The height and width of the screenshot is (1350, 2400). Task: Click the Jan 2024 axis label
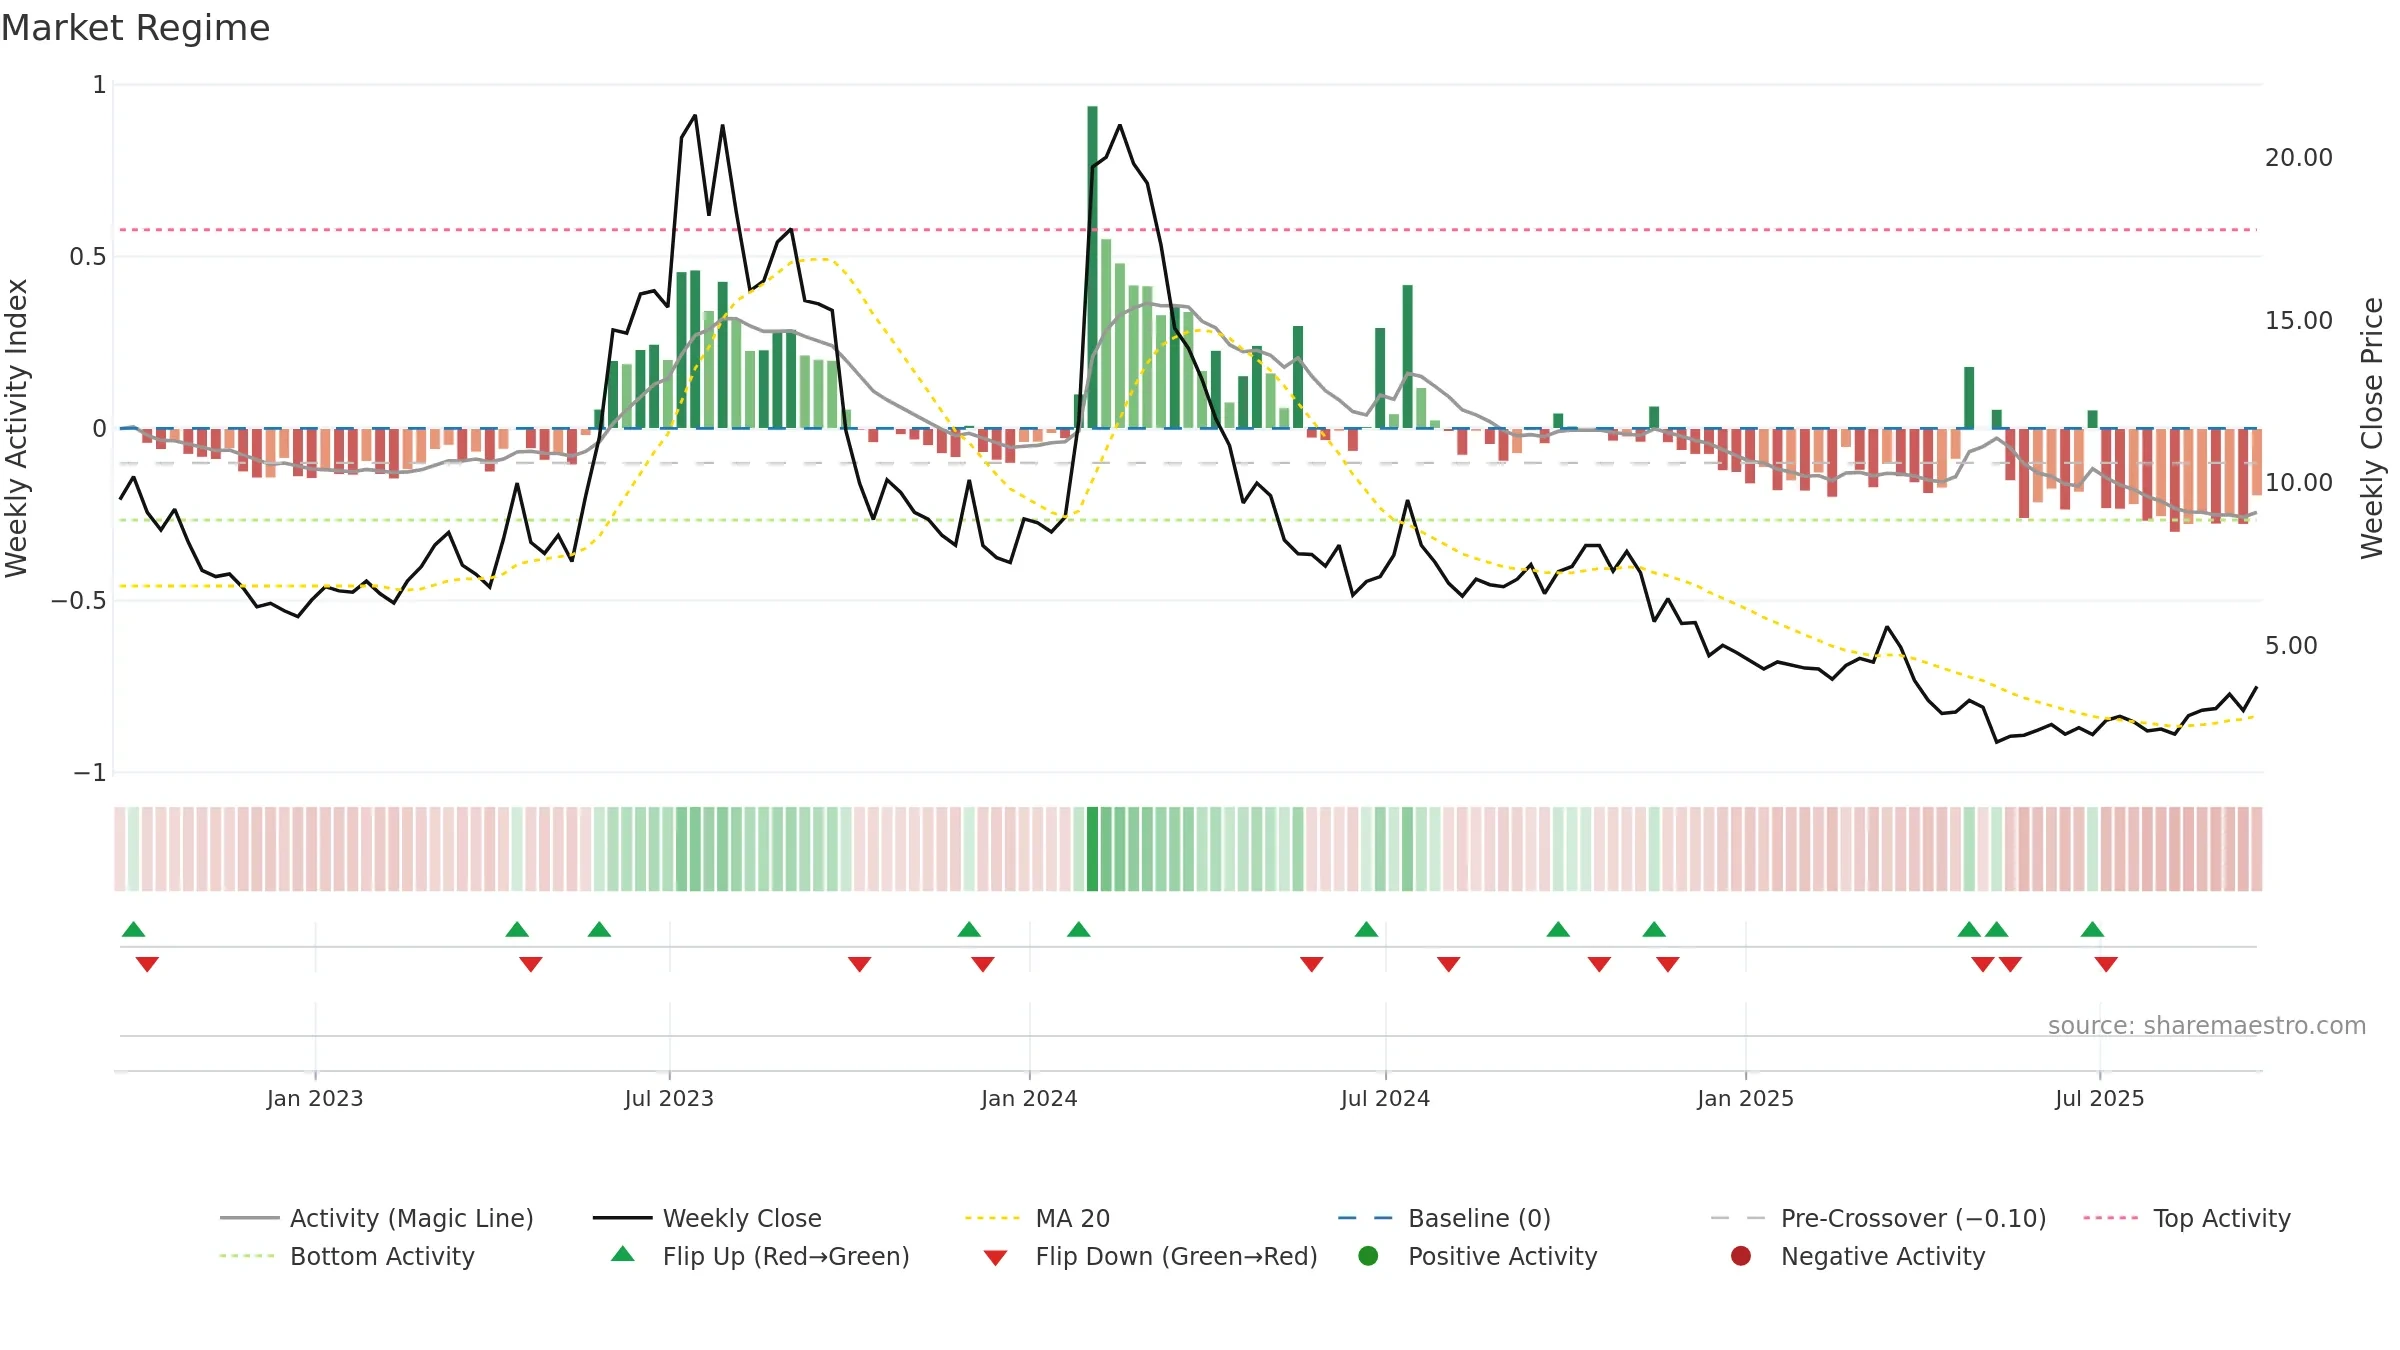click(x=1029, y=1098)
